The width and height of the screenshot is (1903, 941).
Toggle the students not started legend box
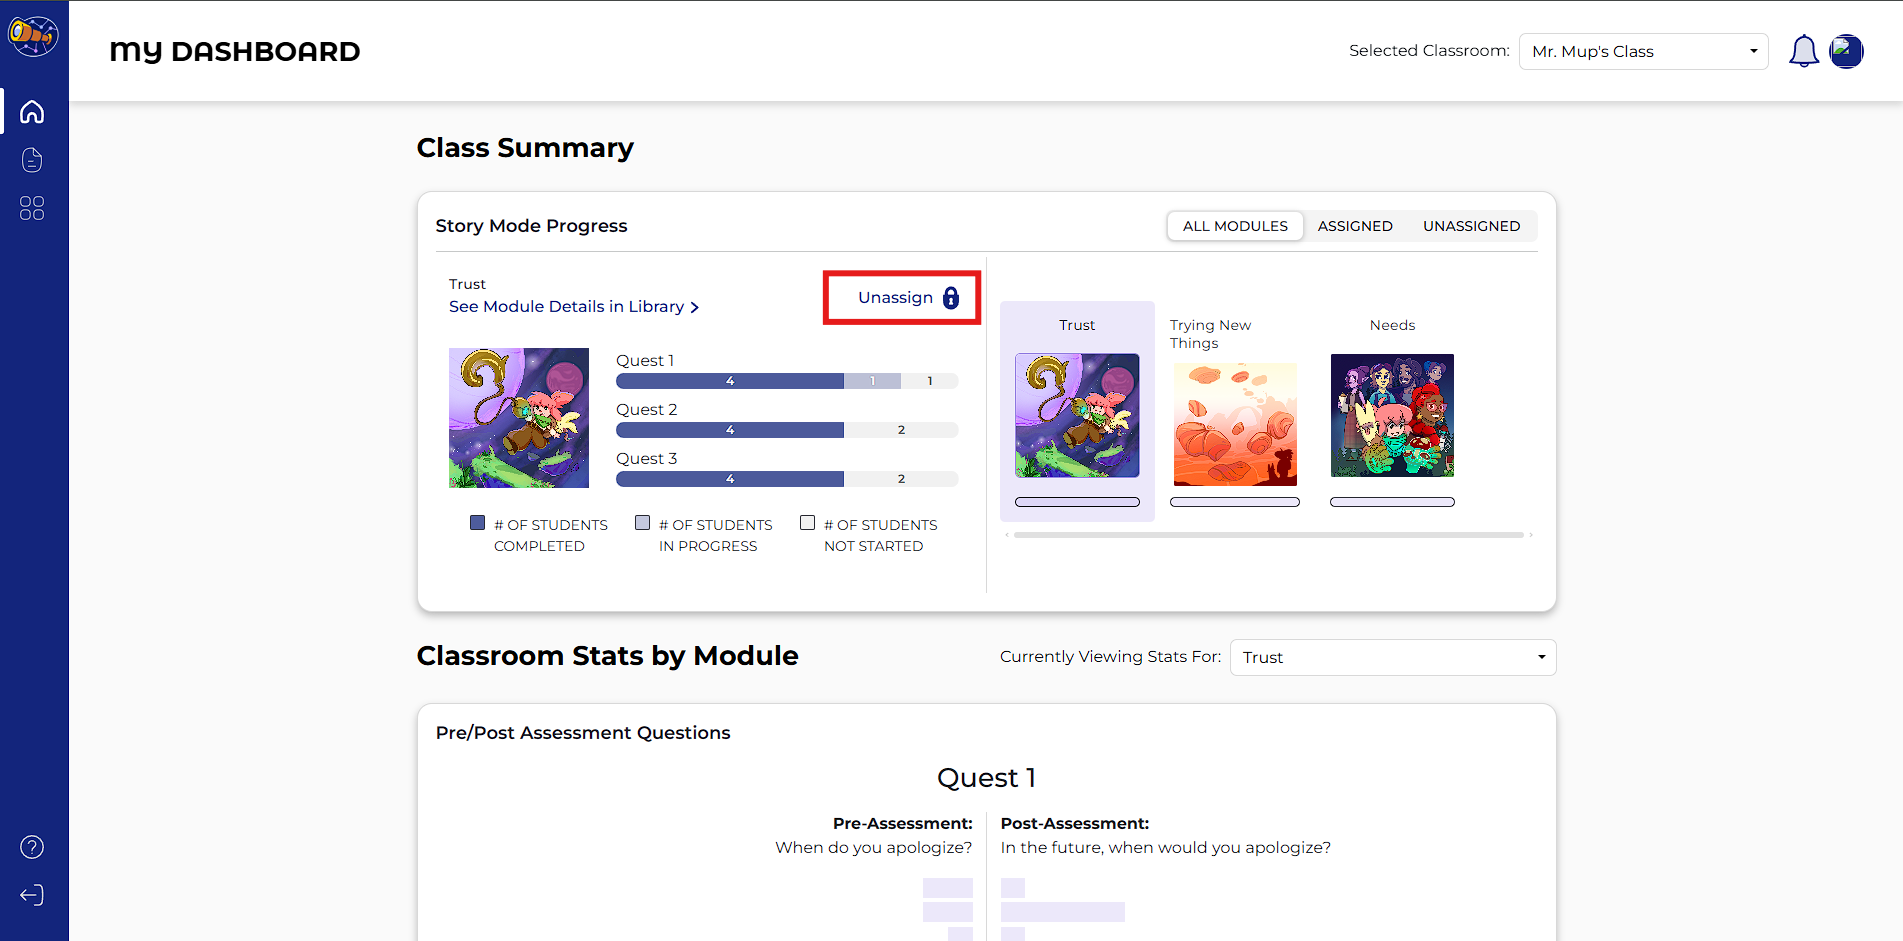click(808, 523)
